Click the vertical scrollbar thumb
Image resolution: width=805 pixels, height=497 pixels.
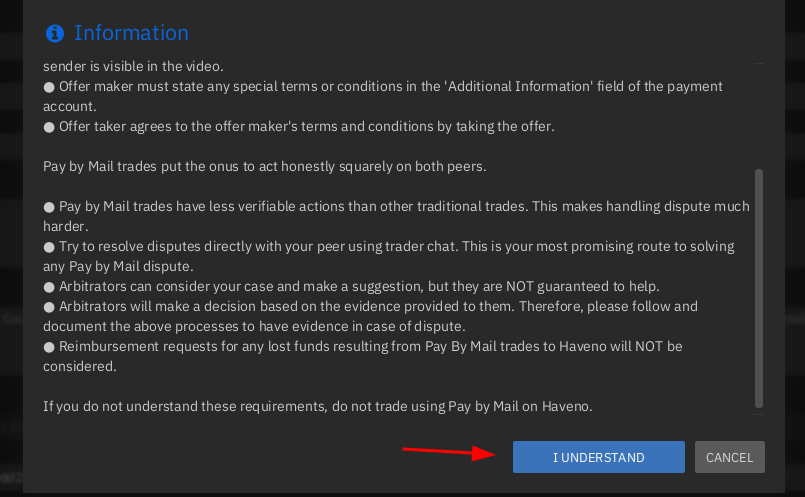tap(758, 288)
